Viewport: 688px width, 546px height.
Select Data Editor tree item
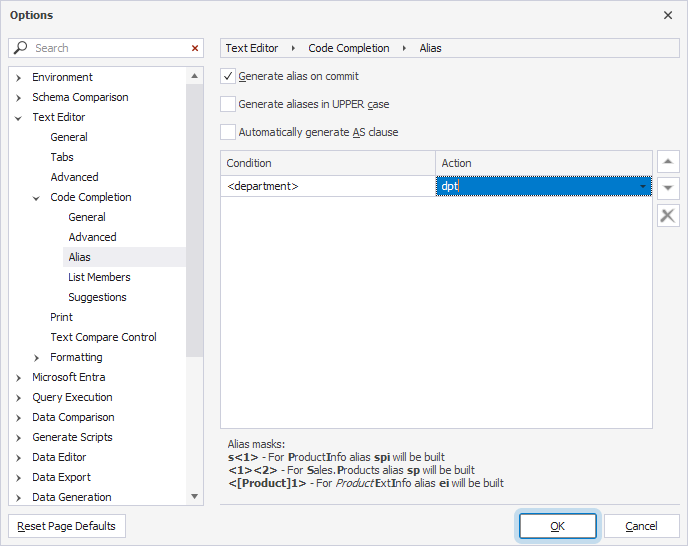pyautogui.click(x=59, y=457)
